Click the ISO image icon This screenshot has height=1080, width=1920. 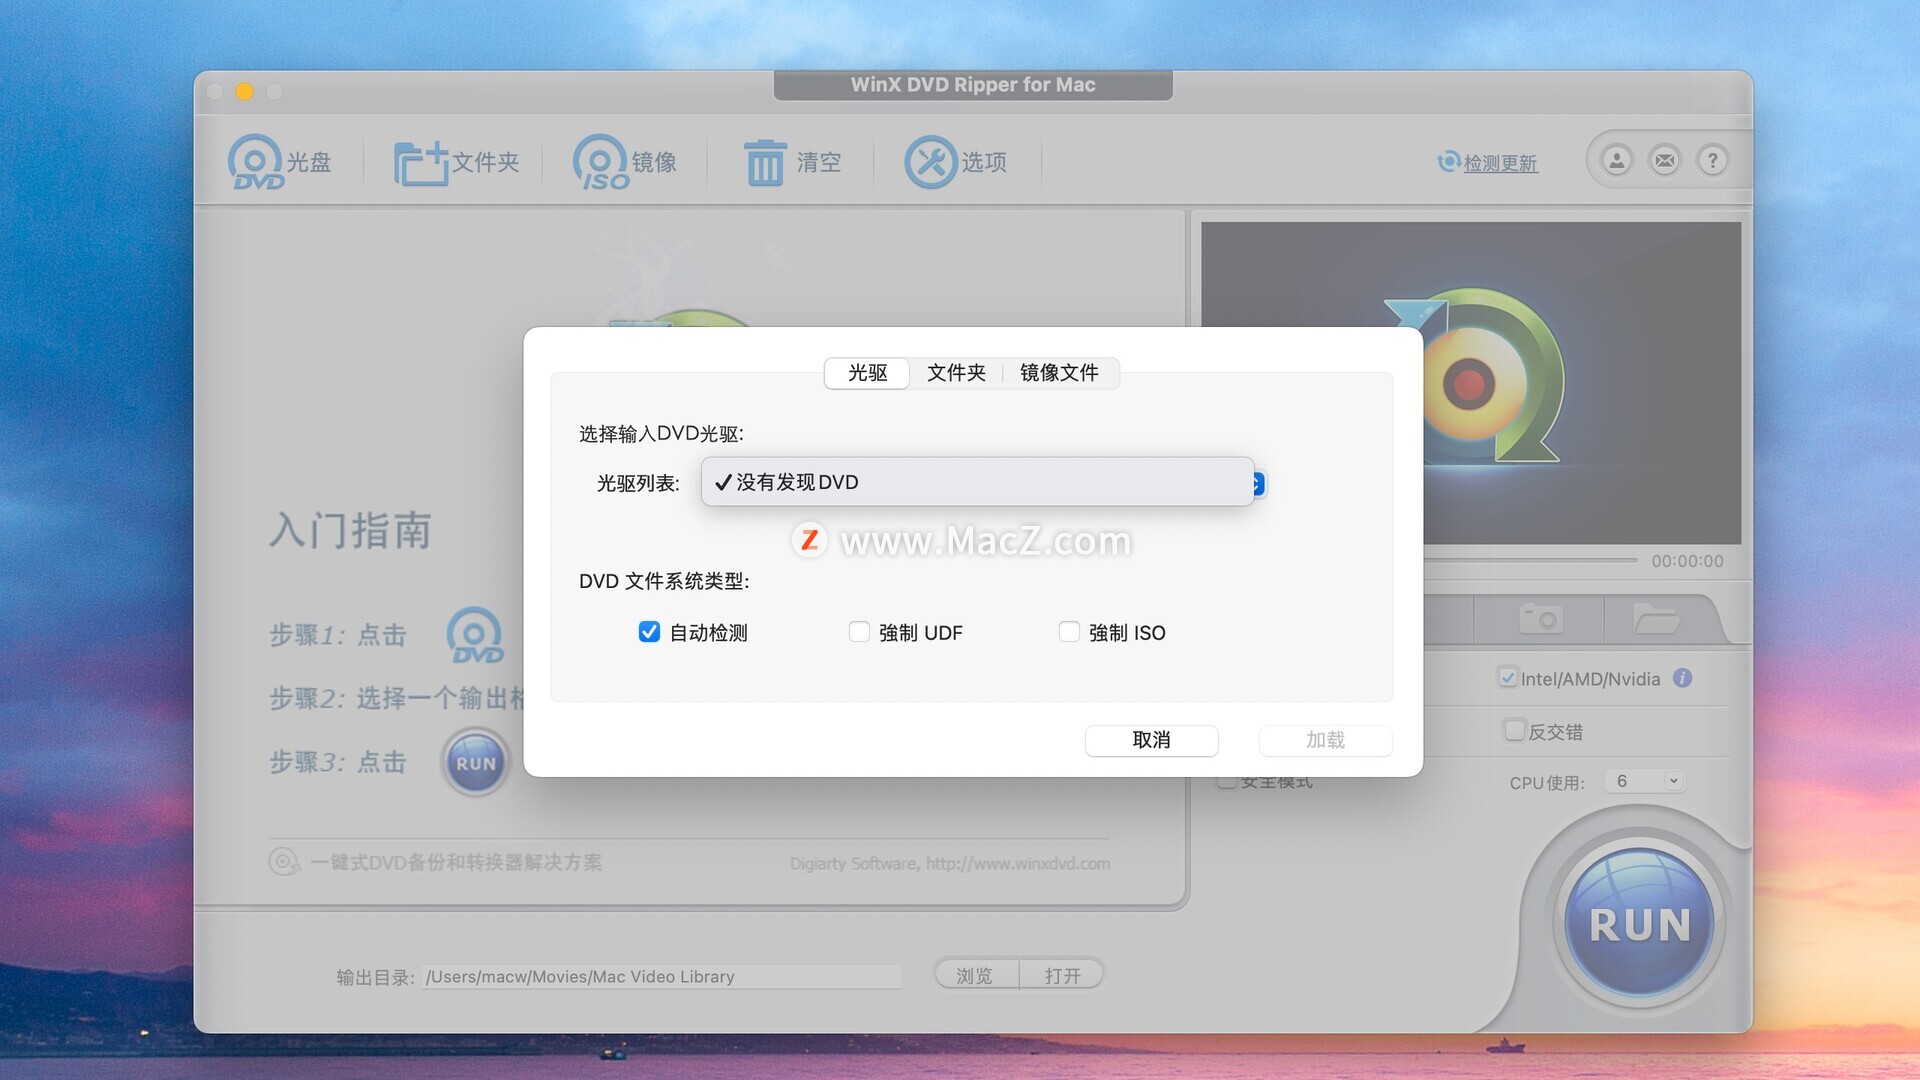coord(600,162)
